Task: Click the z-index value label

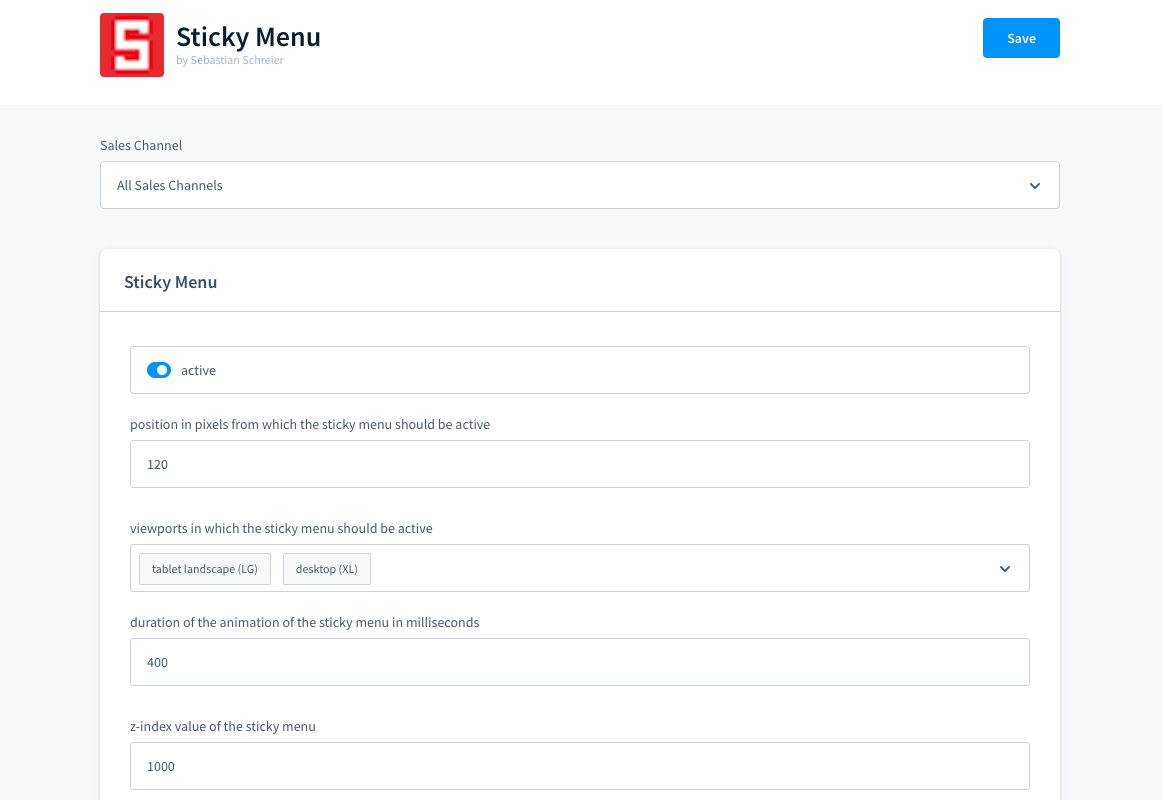Action: pos(223,726)
